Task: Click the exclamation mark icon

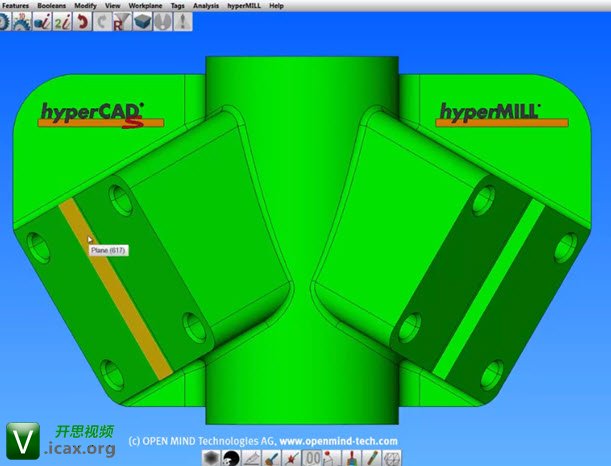Action: click(x=182, y=21)
